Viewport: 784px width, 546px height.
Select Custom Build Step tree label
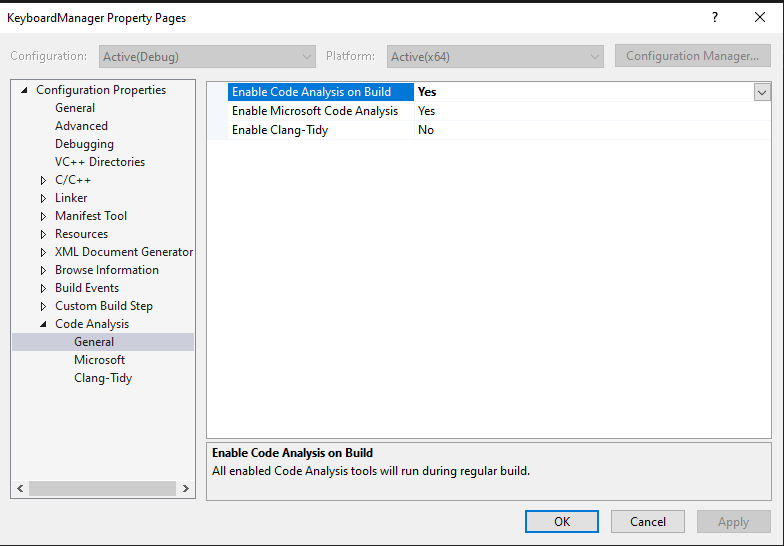pos(104,306)
